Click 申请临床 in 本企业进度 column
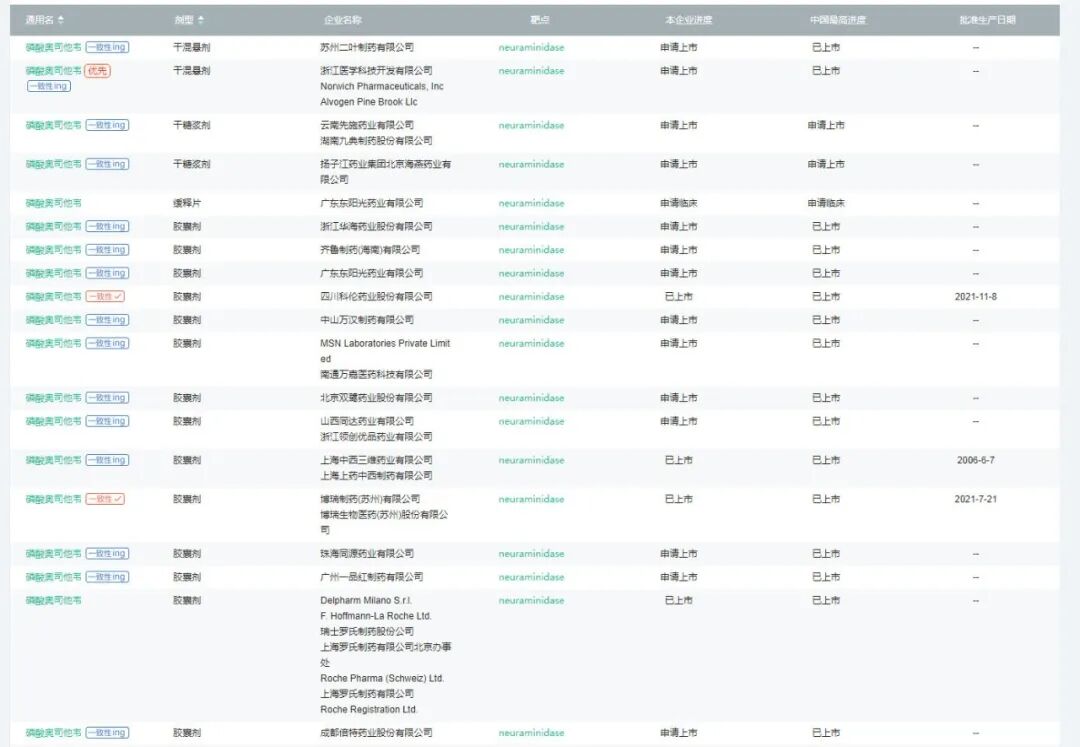The height and width of the screenshot is (747, 1080). point(678,203)
